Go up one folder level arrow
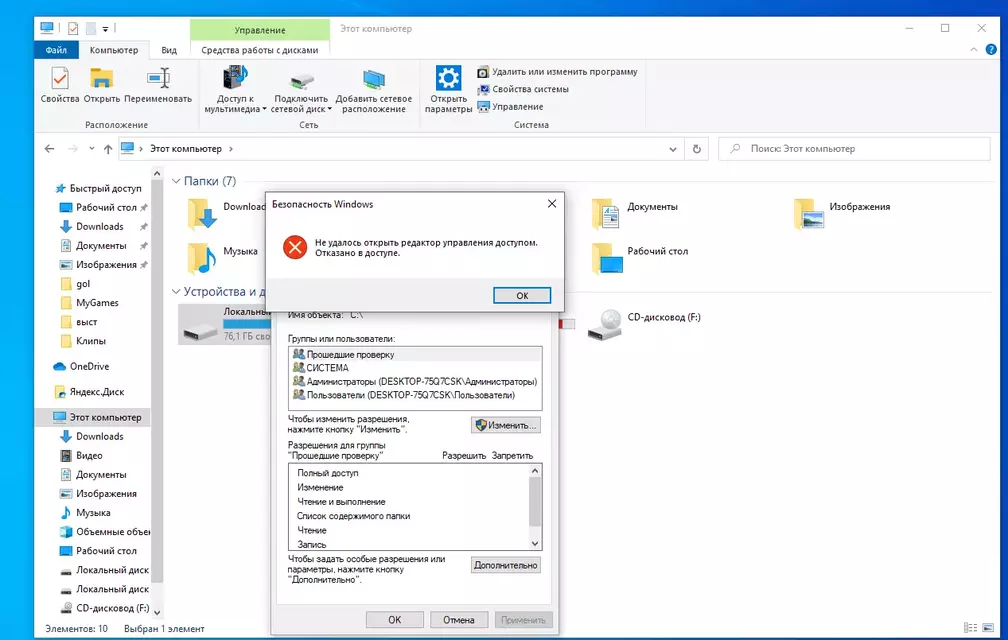The width and height of the screenshot is (1008, 640). point(107,149)
